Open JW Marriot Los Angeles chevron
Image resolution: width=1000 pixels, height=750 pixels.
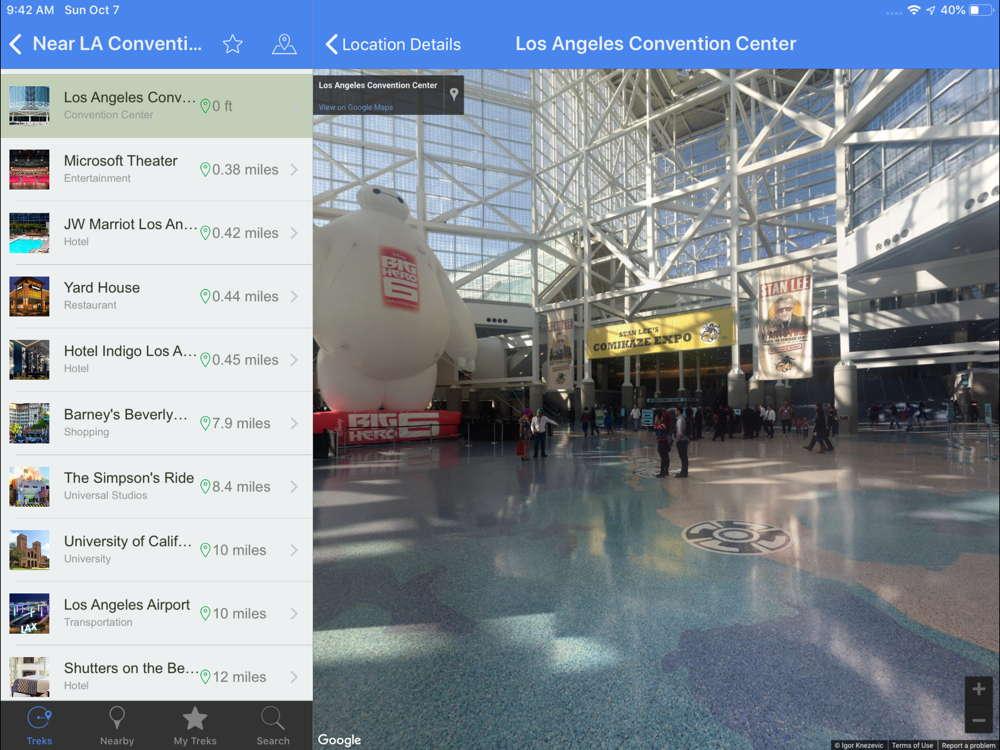pyautogui.click(x=294, y=233)
